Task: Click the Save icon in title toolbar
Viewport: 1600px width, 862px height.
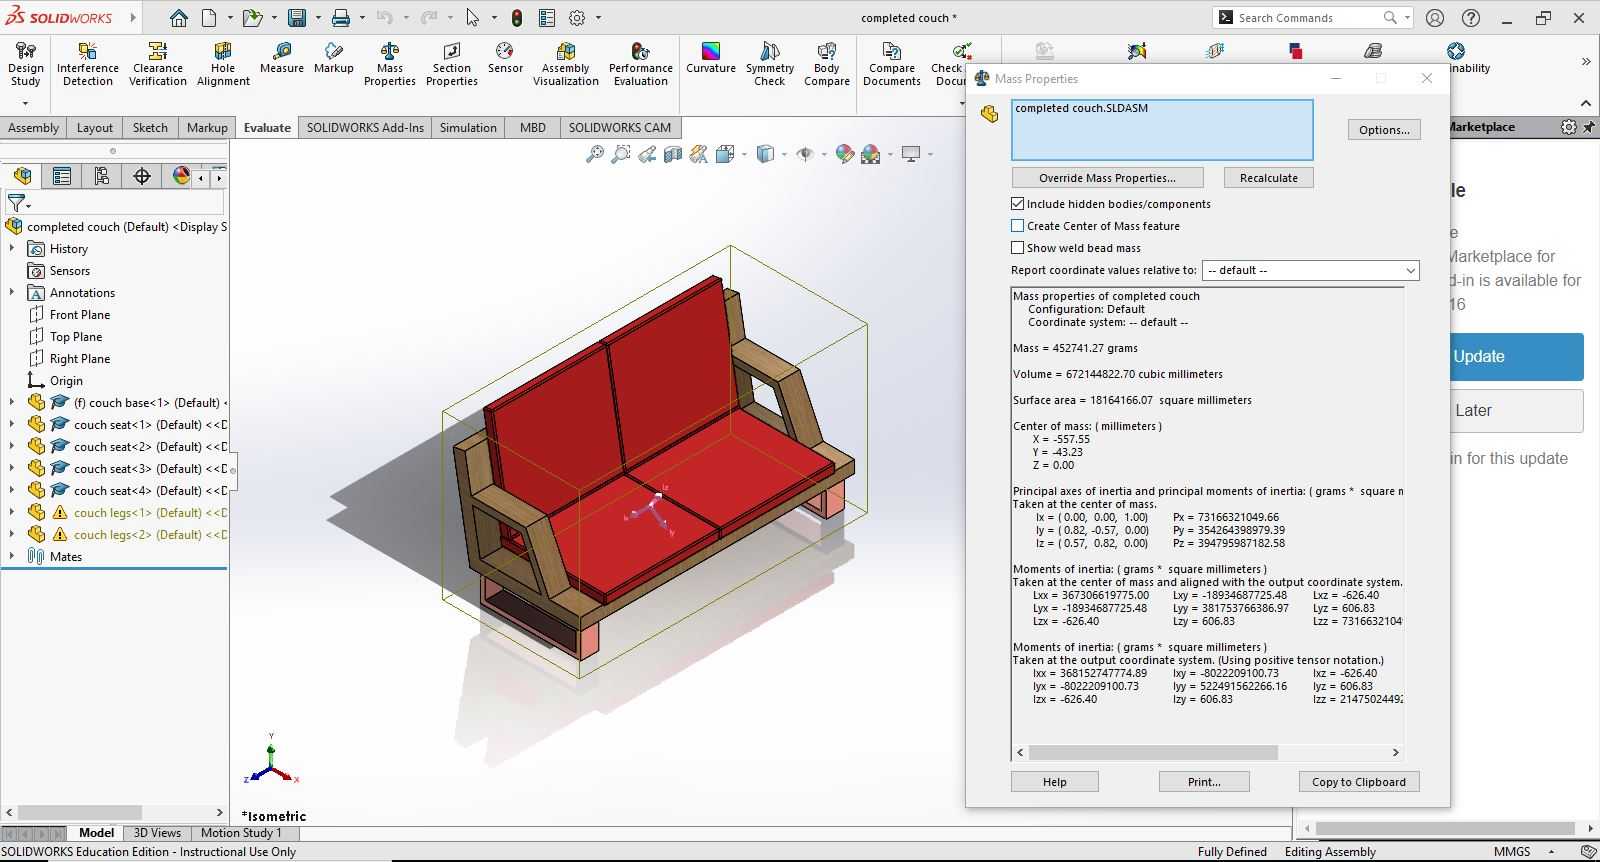Action: tap(297, 18)
